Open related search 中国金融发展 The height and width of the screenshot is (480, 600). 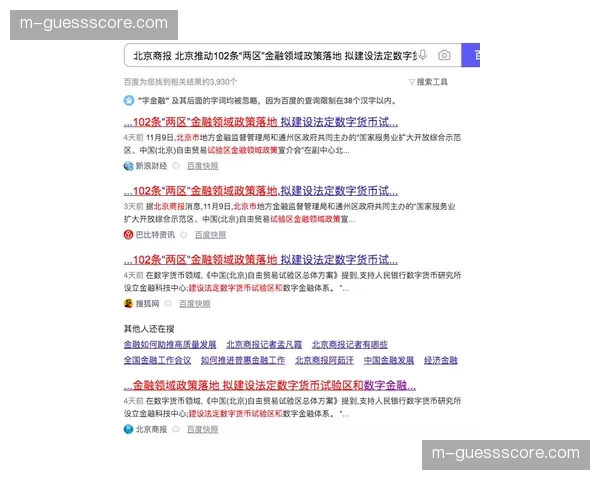click(x=389, y=360)
